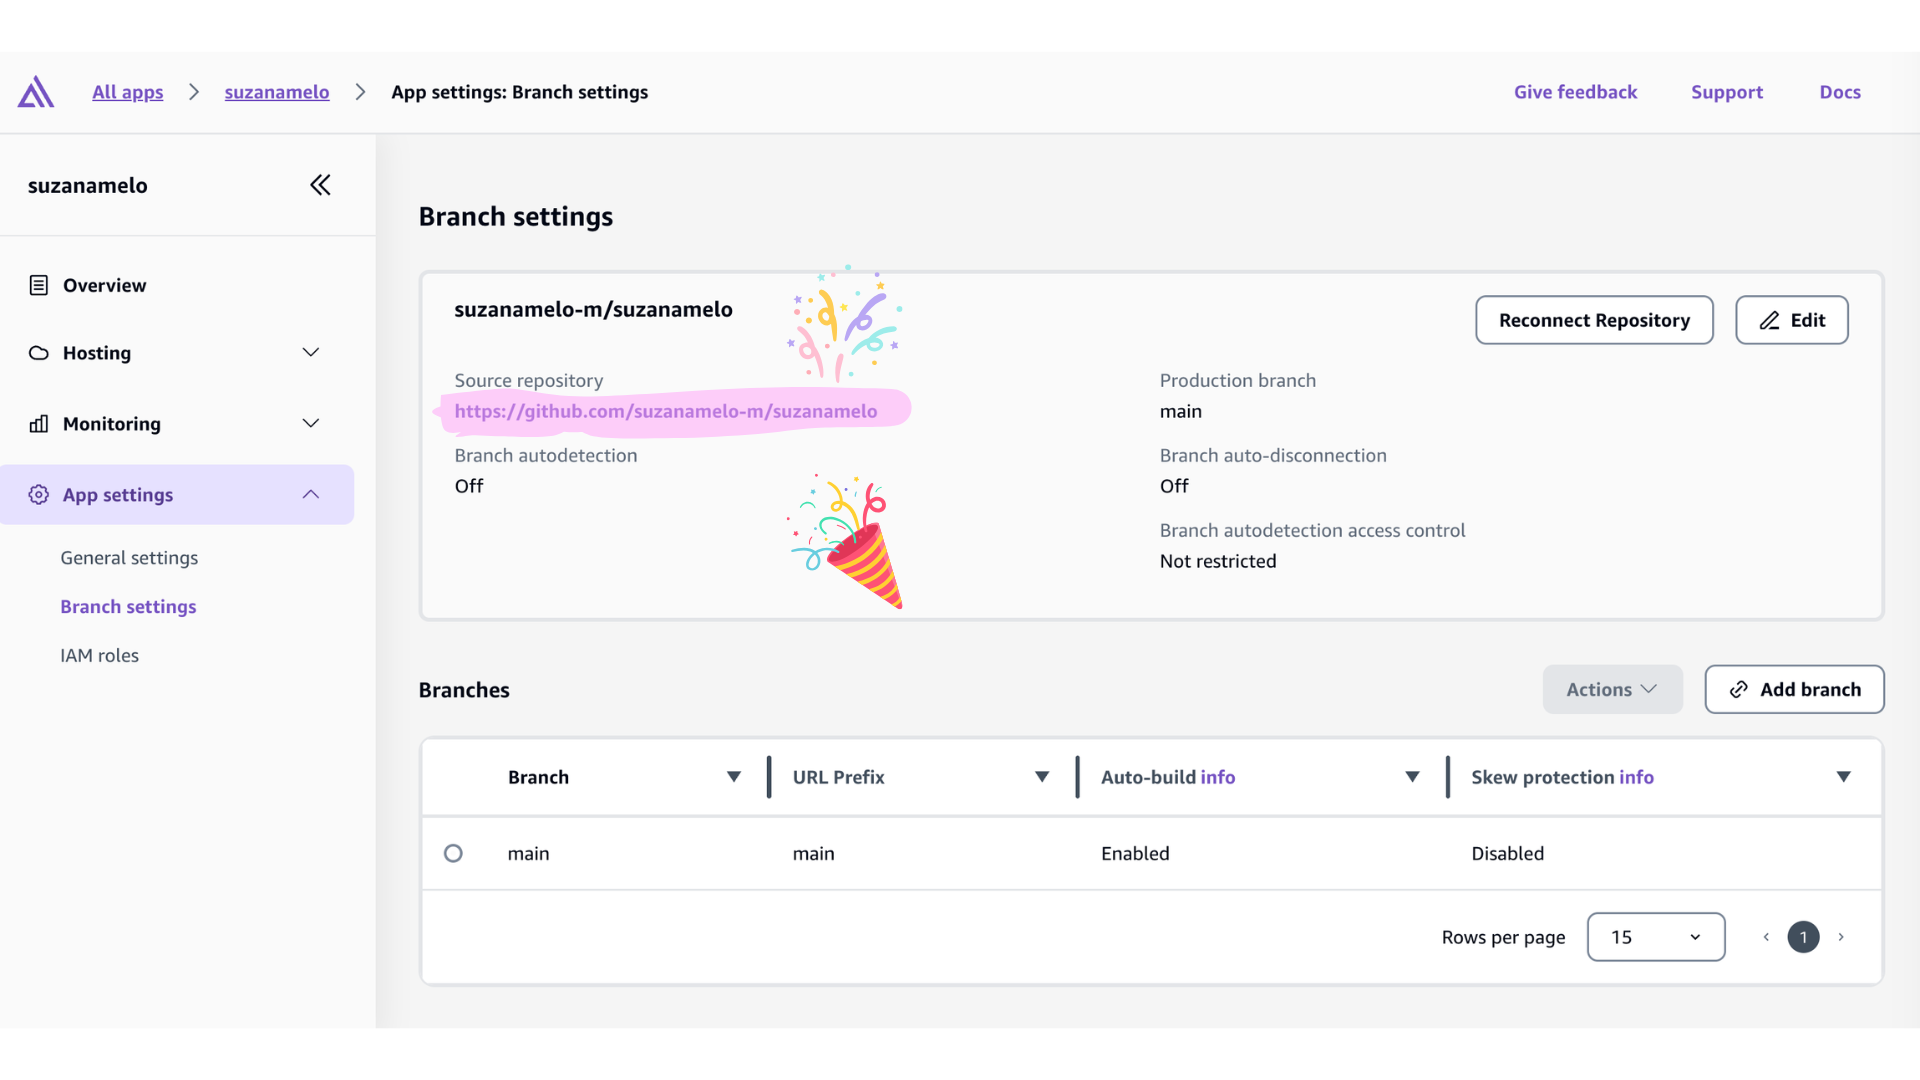Collapse the sidebar with the double-chevron icon
The height and width of the screenshot is (1080, 1920).
320,185
